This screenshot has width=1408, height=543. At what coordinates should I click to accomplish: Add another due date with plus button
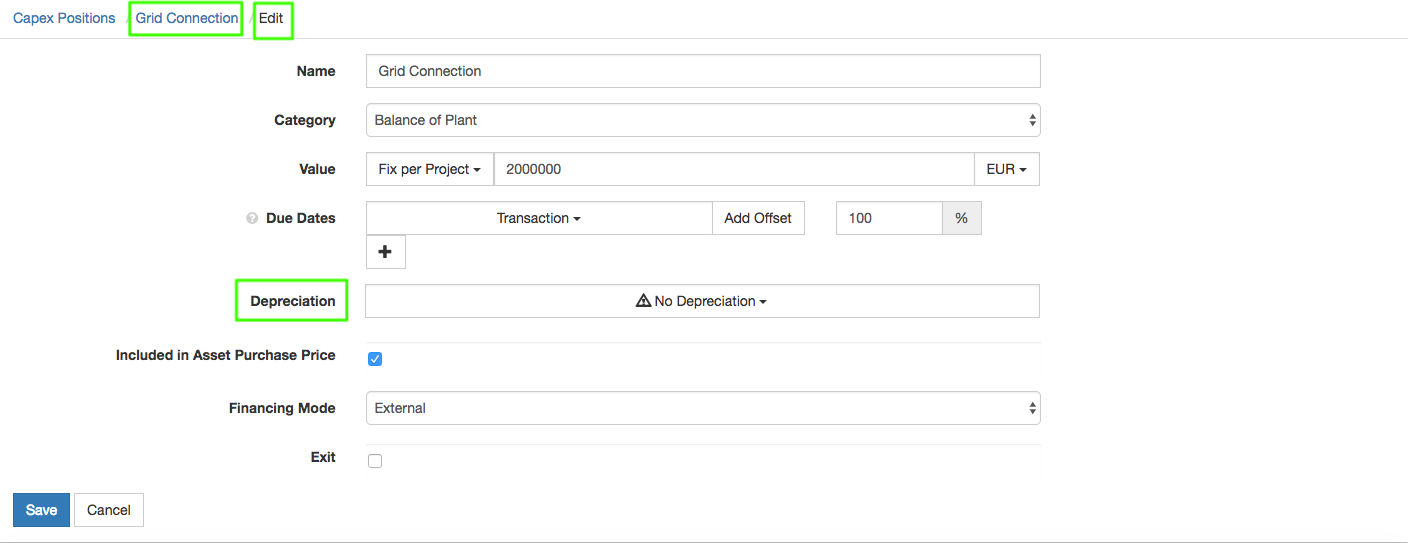point(385,253)
